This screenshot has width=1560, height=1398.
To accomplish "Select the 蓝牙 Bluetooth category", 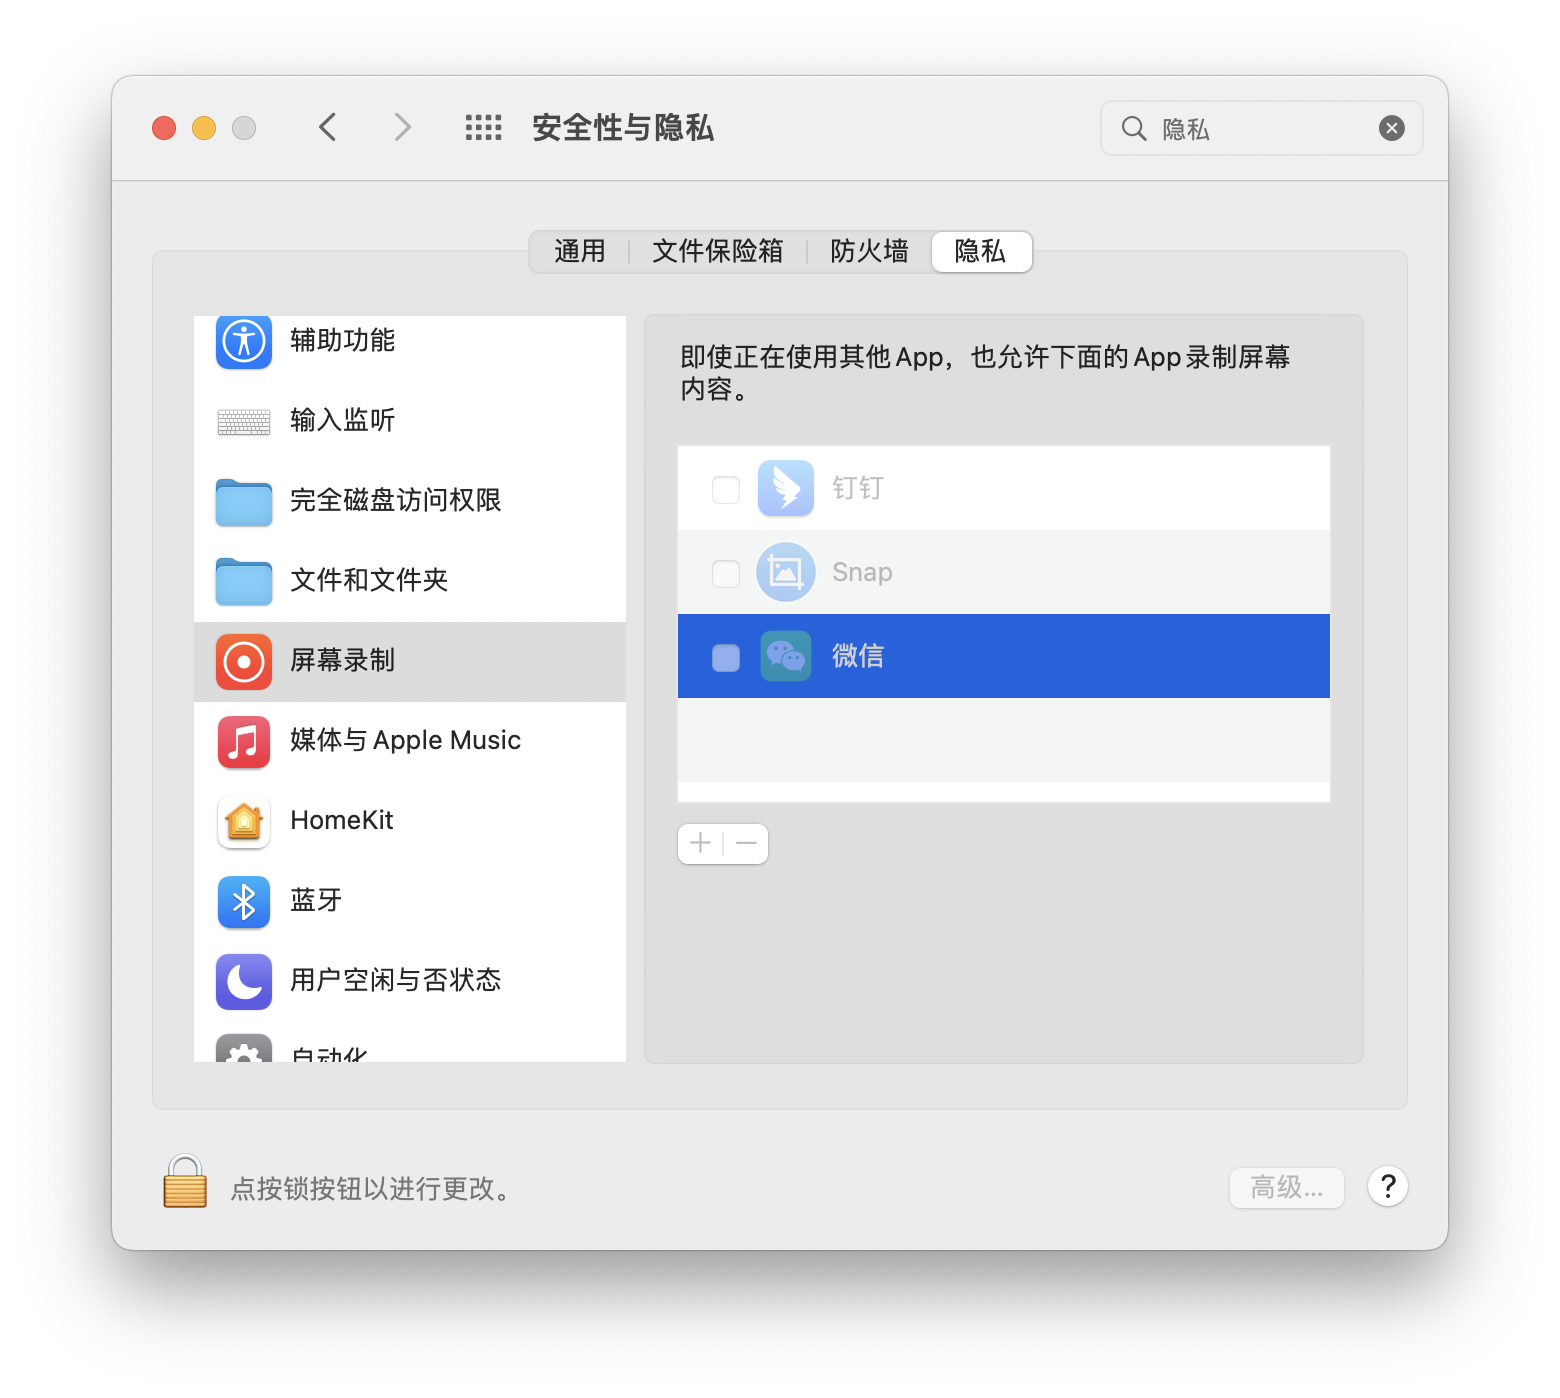I will 410,901.
